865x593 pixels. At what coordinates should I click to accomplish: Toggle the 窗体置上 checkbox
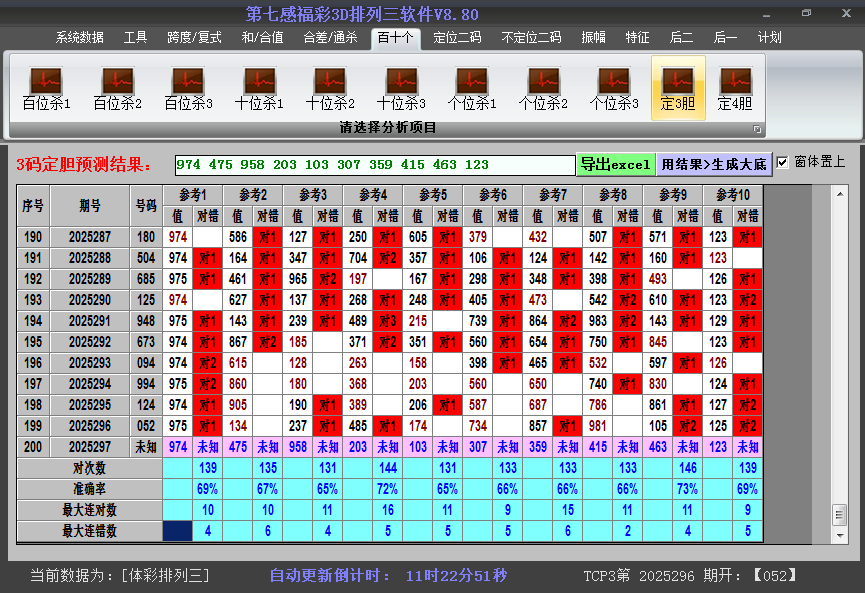click(x=782, y=163)
